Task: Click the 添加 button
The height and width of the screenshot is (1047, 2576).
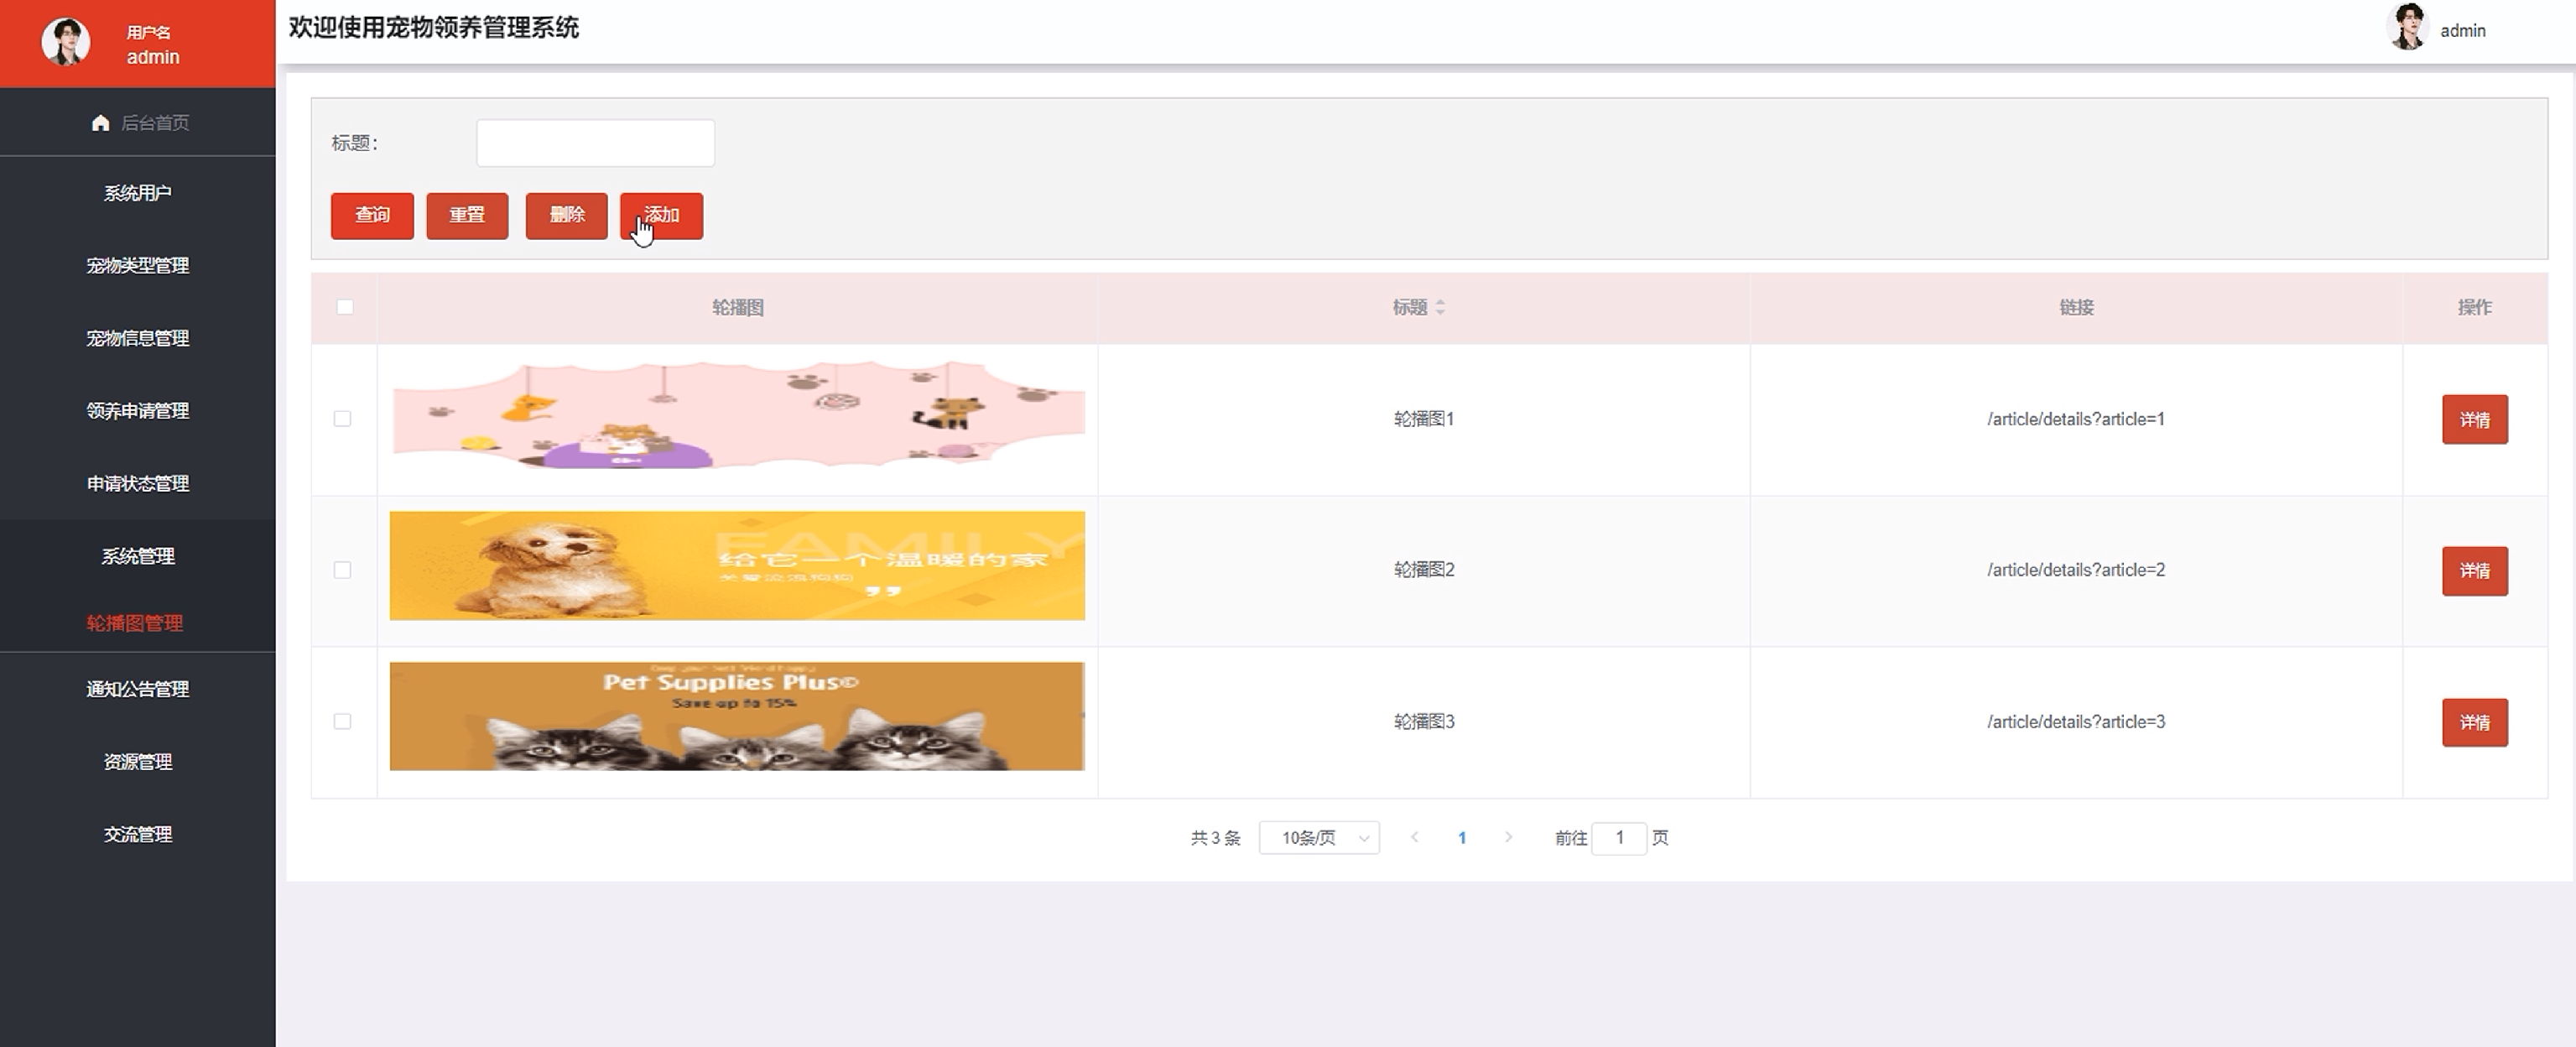Action: (x=661, y=215)
